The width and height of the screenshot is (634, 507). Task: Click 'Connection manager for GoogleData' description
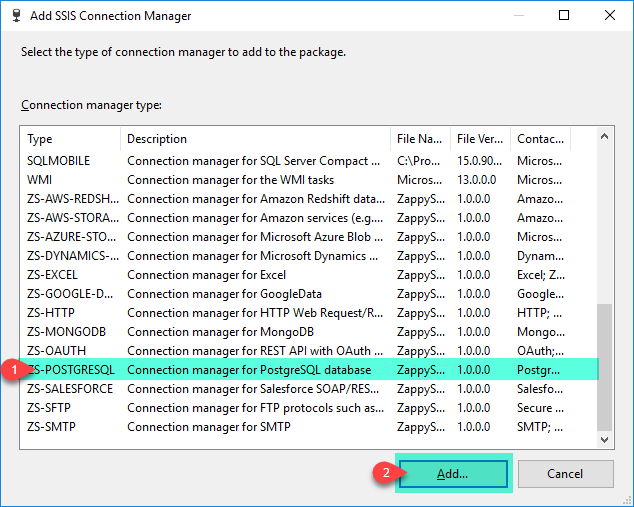224,294
